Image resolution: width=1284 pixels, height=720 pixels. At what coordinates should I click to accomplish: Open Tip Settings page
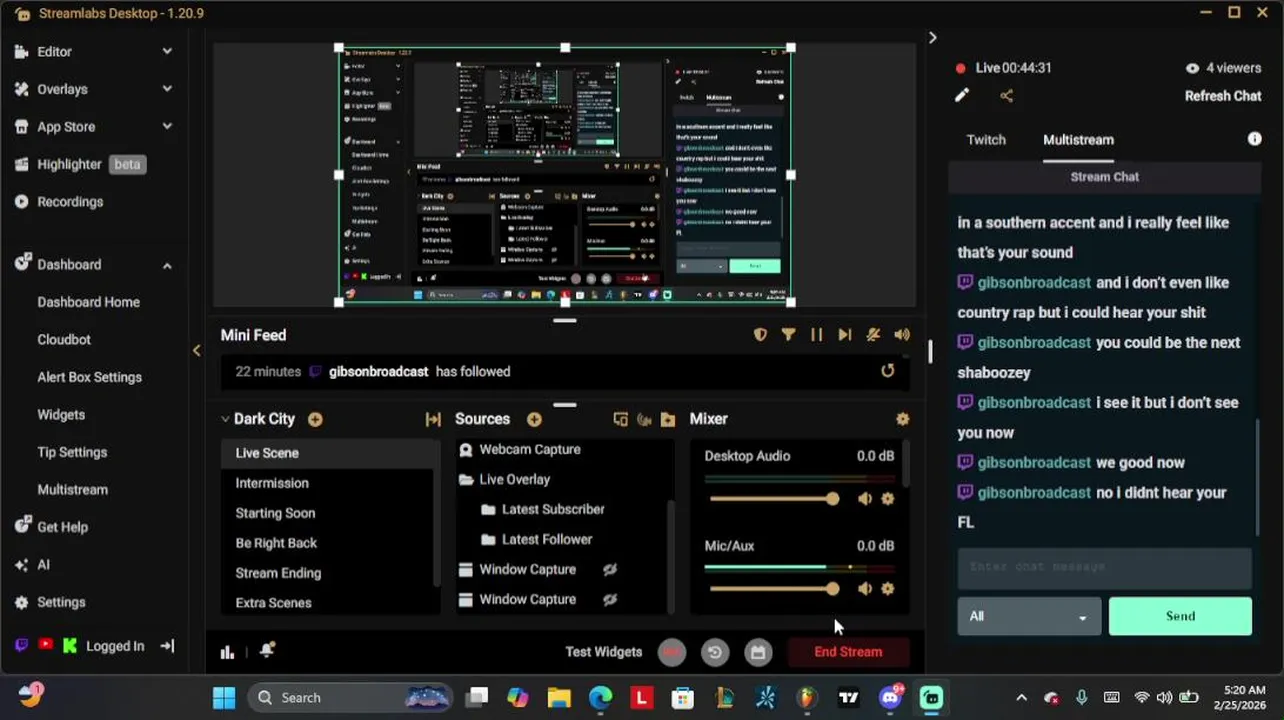pos(72,453)
